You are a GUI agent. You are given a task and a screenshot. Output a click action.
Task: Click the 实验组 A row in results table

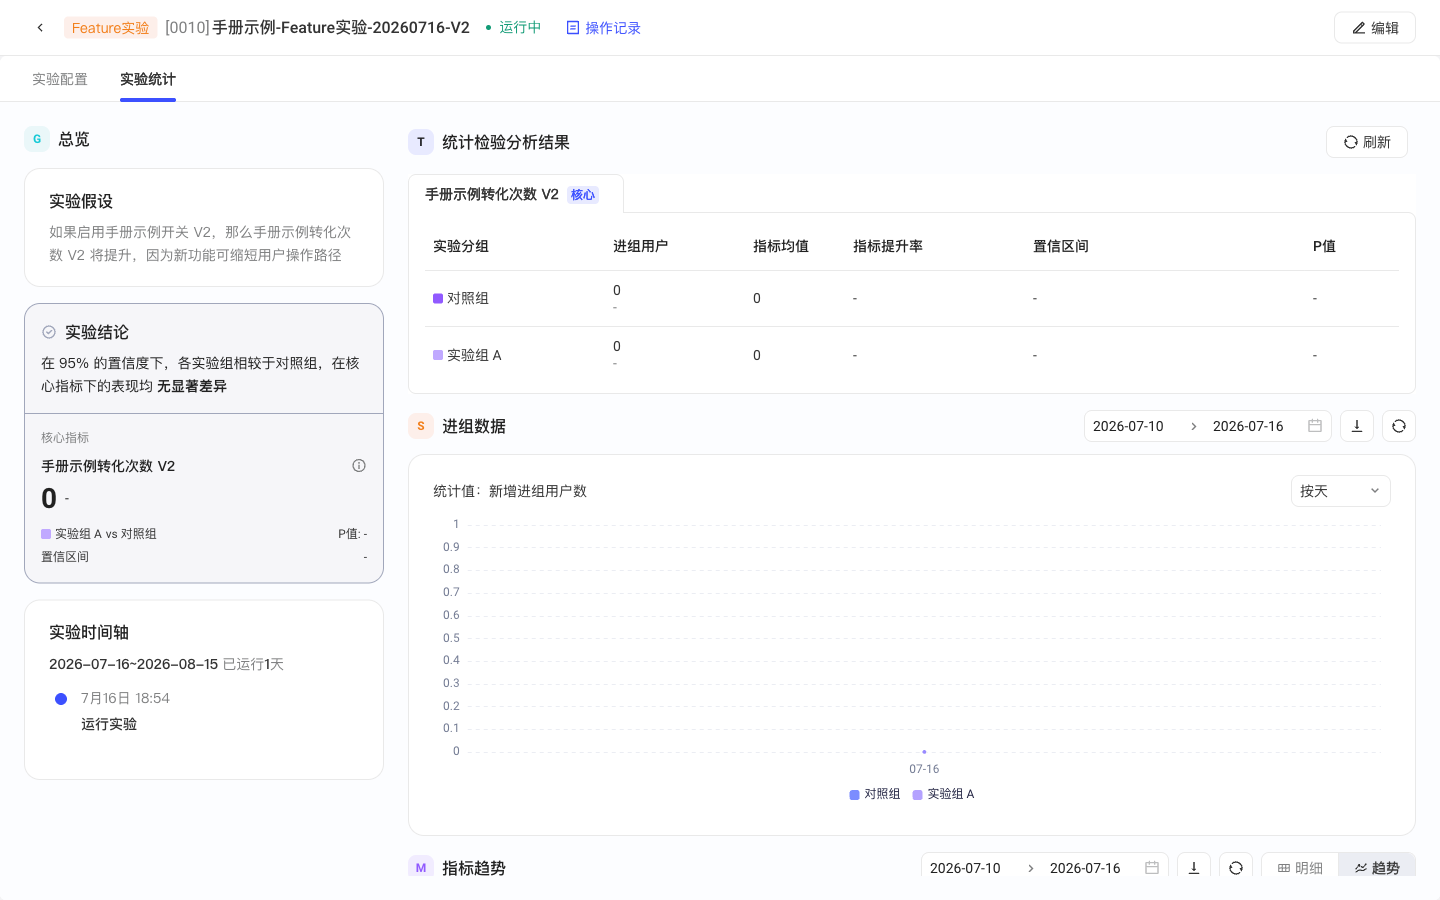tap(912, 355)
